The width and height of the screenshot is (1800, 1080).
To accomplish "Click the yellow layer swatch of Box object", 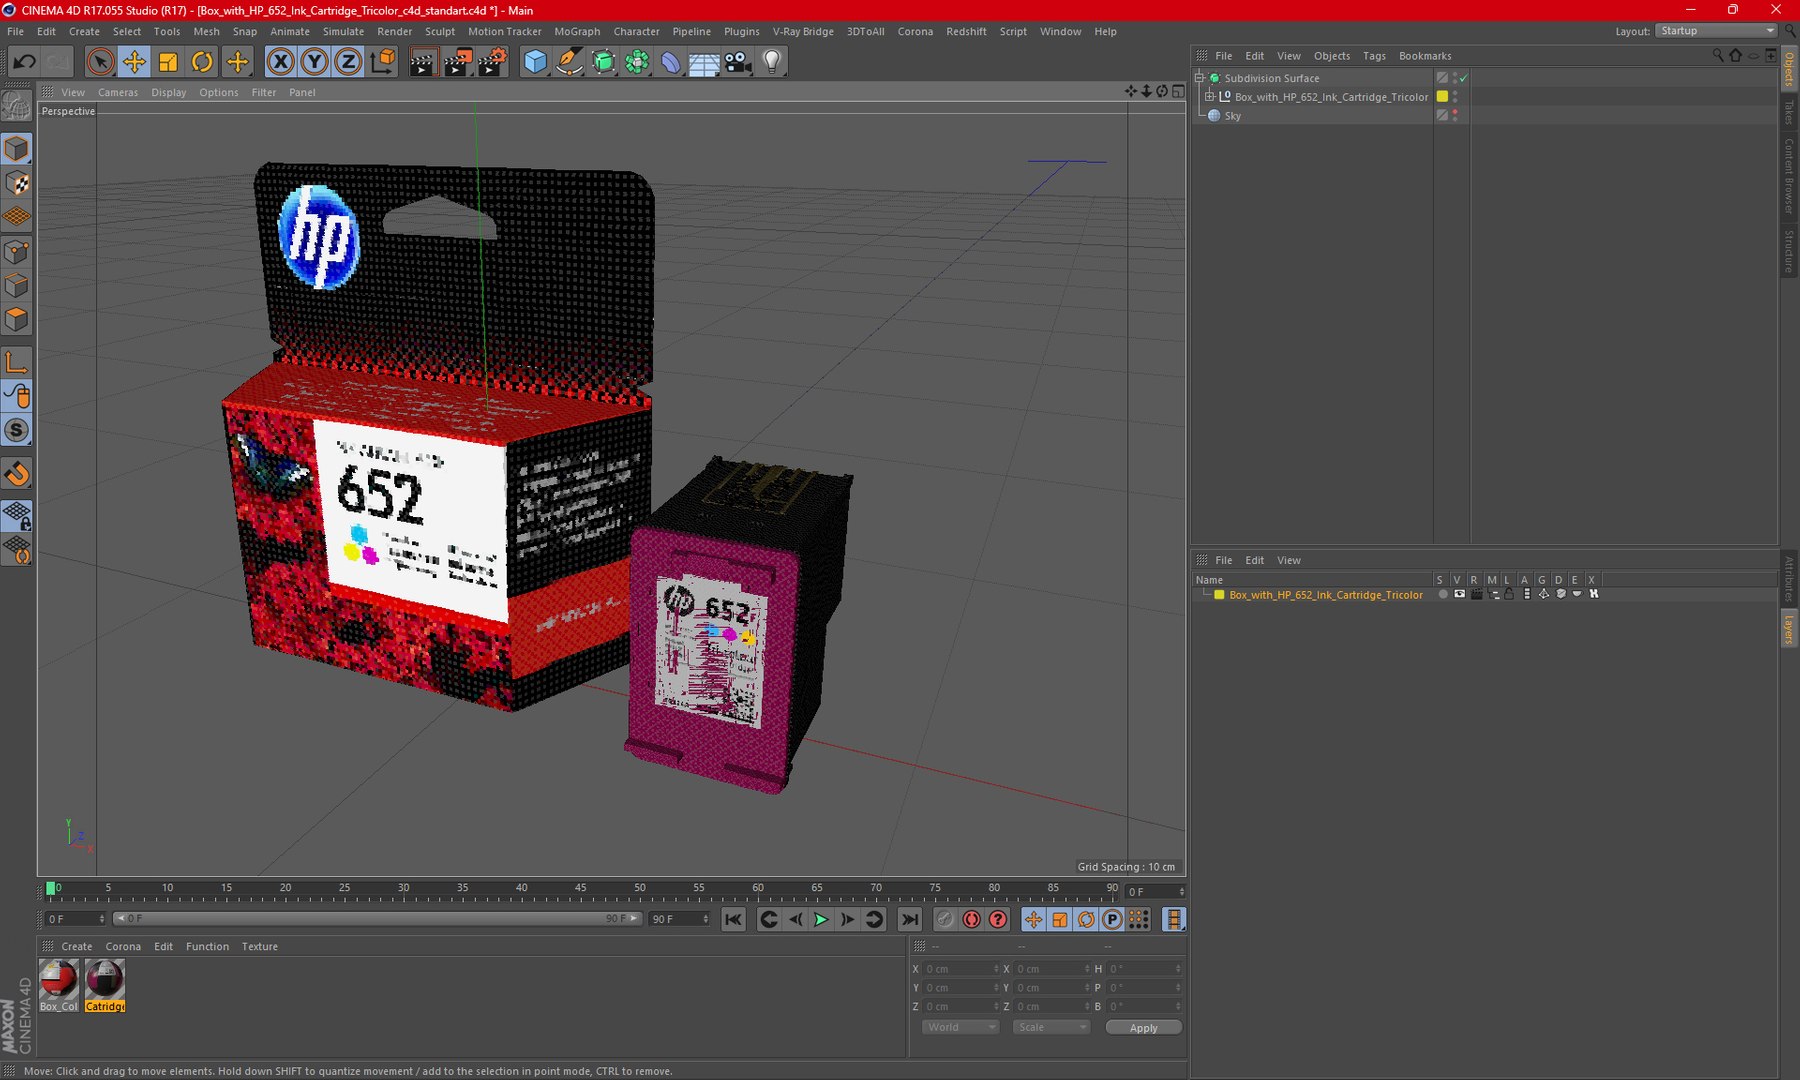I will coord(1442,96).
